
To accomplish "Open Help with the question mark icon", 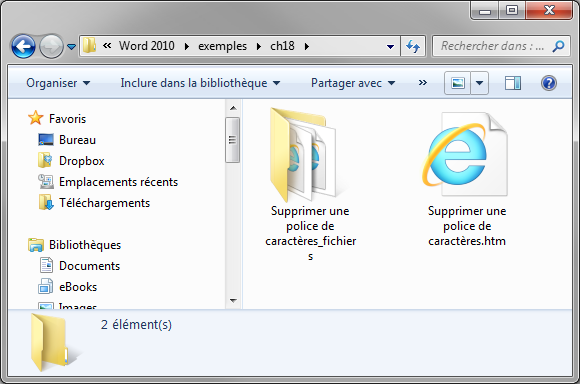I will point(549,83).
